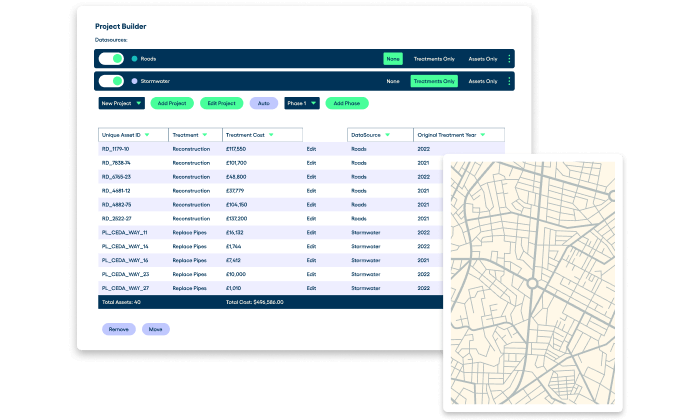Open the Phase 1 dropdown

click(x=302, y=103)
